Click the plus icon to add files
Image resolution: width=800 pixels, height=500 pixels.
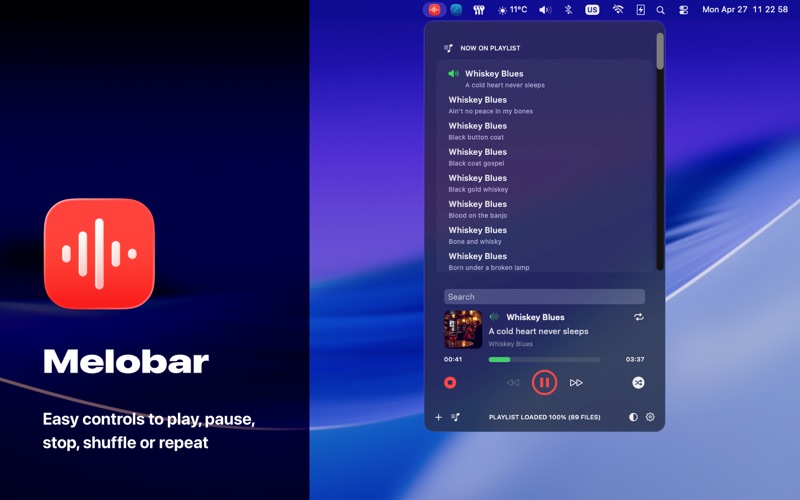[438, 417]
